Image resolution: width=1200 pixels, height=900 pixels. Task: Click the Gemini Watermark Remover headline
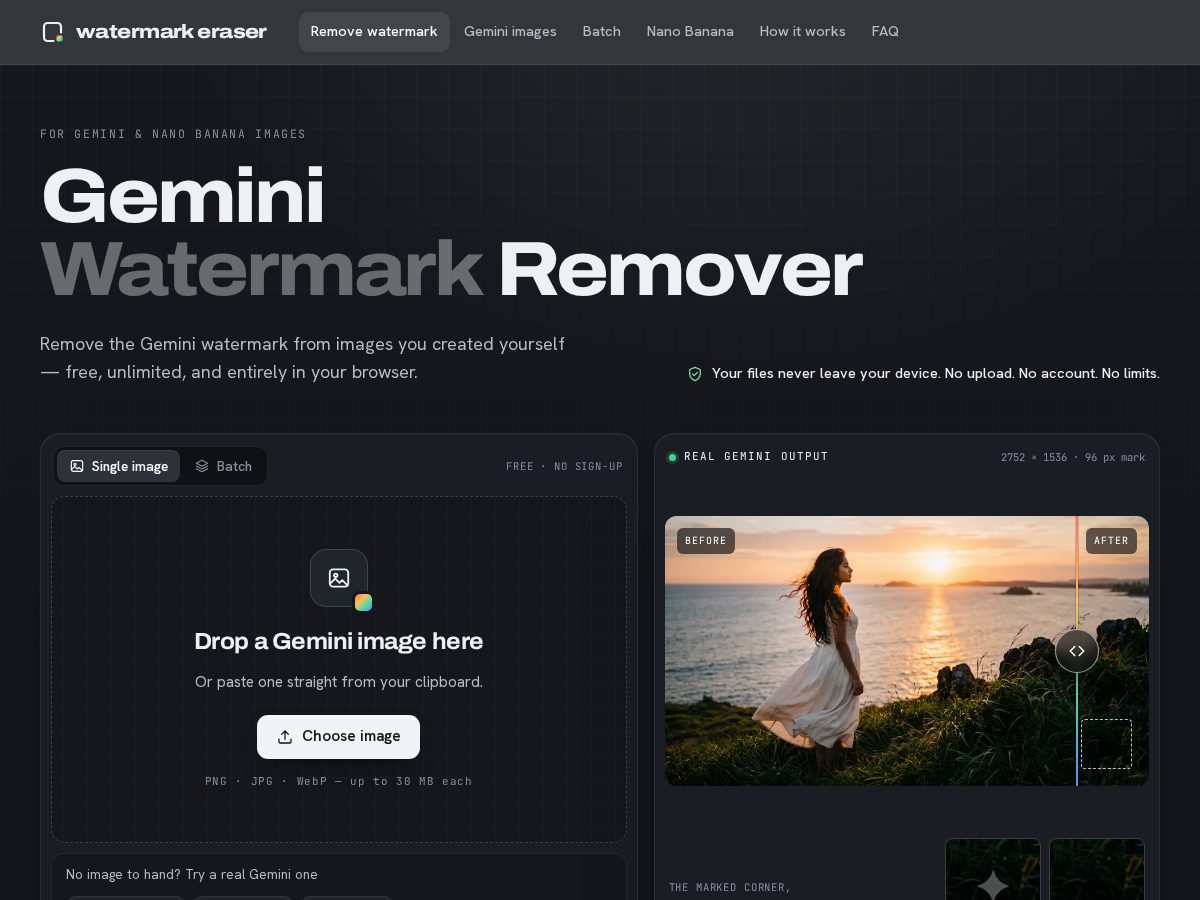[x=451, y=232]
